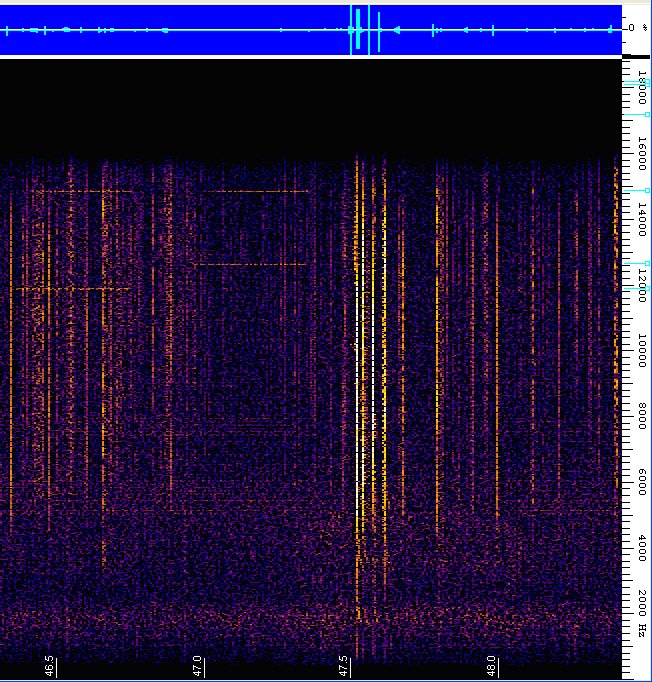Click the 48.0 time axis label

point(491,666)
